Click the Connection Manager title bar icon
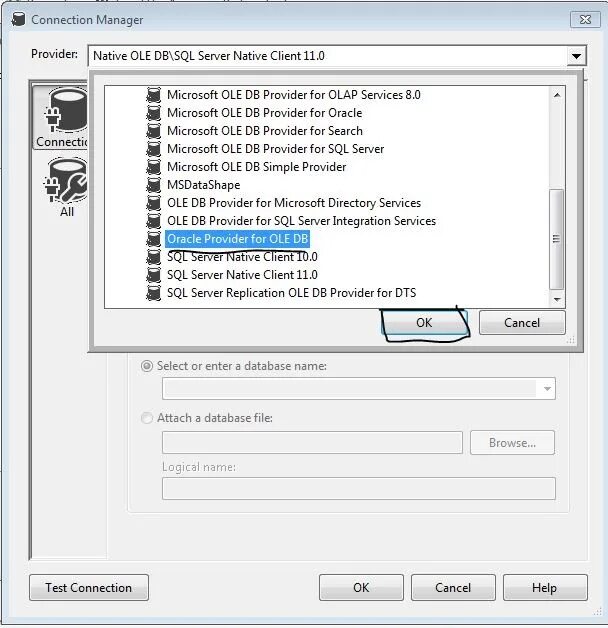 tap(18, 19)
